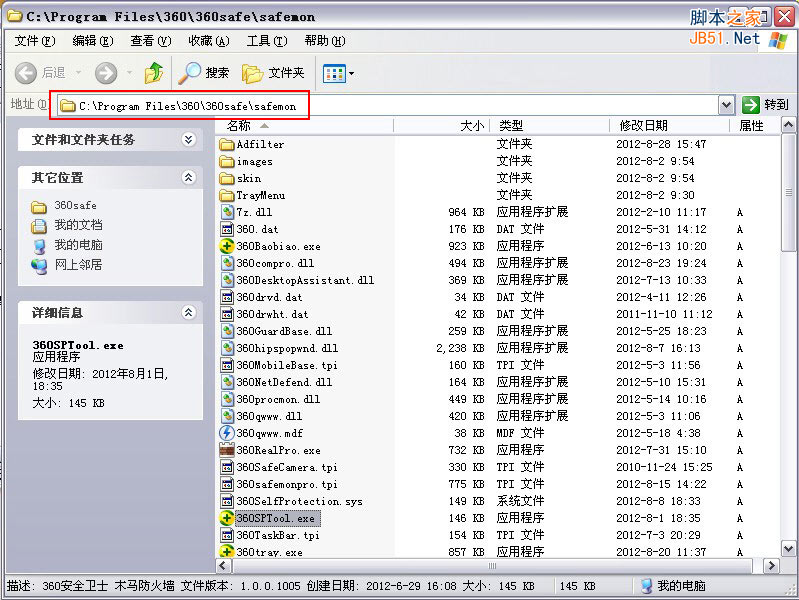Click the vertical scrollbar down arrow

coord(788,549)
